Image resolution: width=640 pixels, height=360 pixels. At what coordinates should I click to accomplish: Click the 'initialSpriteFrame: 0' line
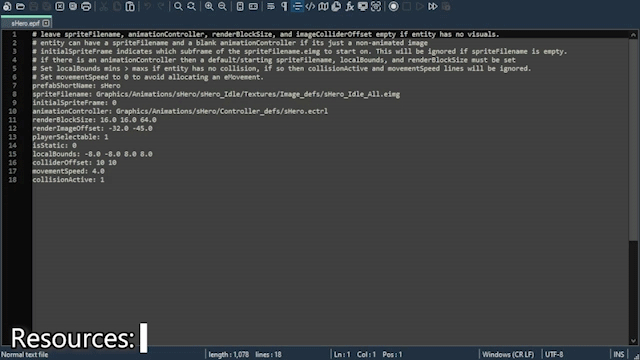[74, 103]
